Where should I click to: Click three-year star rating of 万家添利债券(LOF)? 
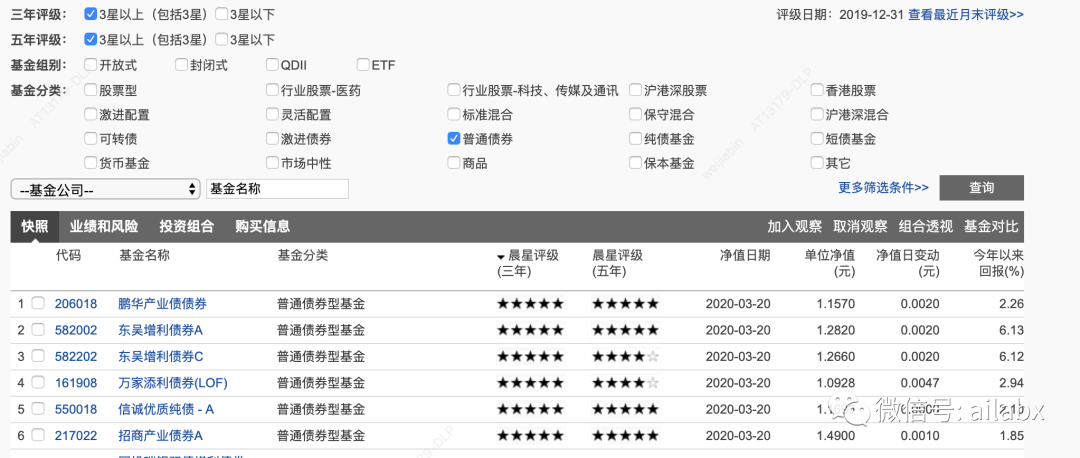530,383
